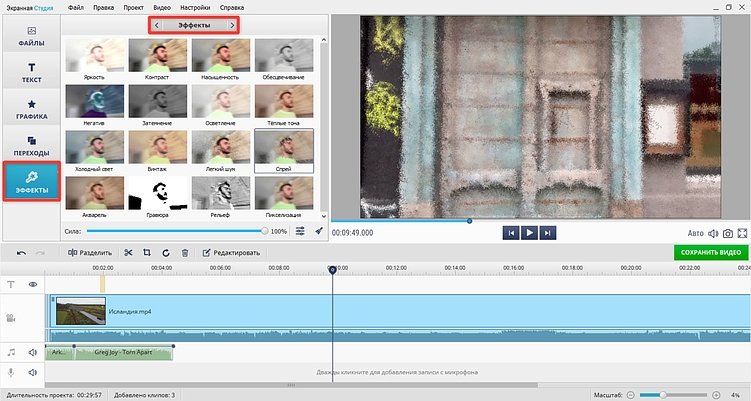The image size is (751, 401).
Task: Undo the last action
Action: point(21,253)
